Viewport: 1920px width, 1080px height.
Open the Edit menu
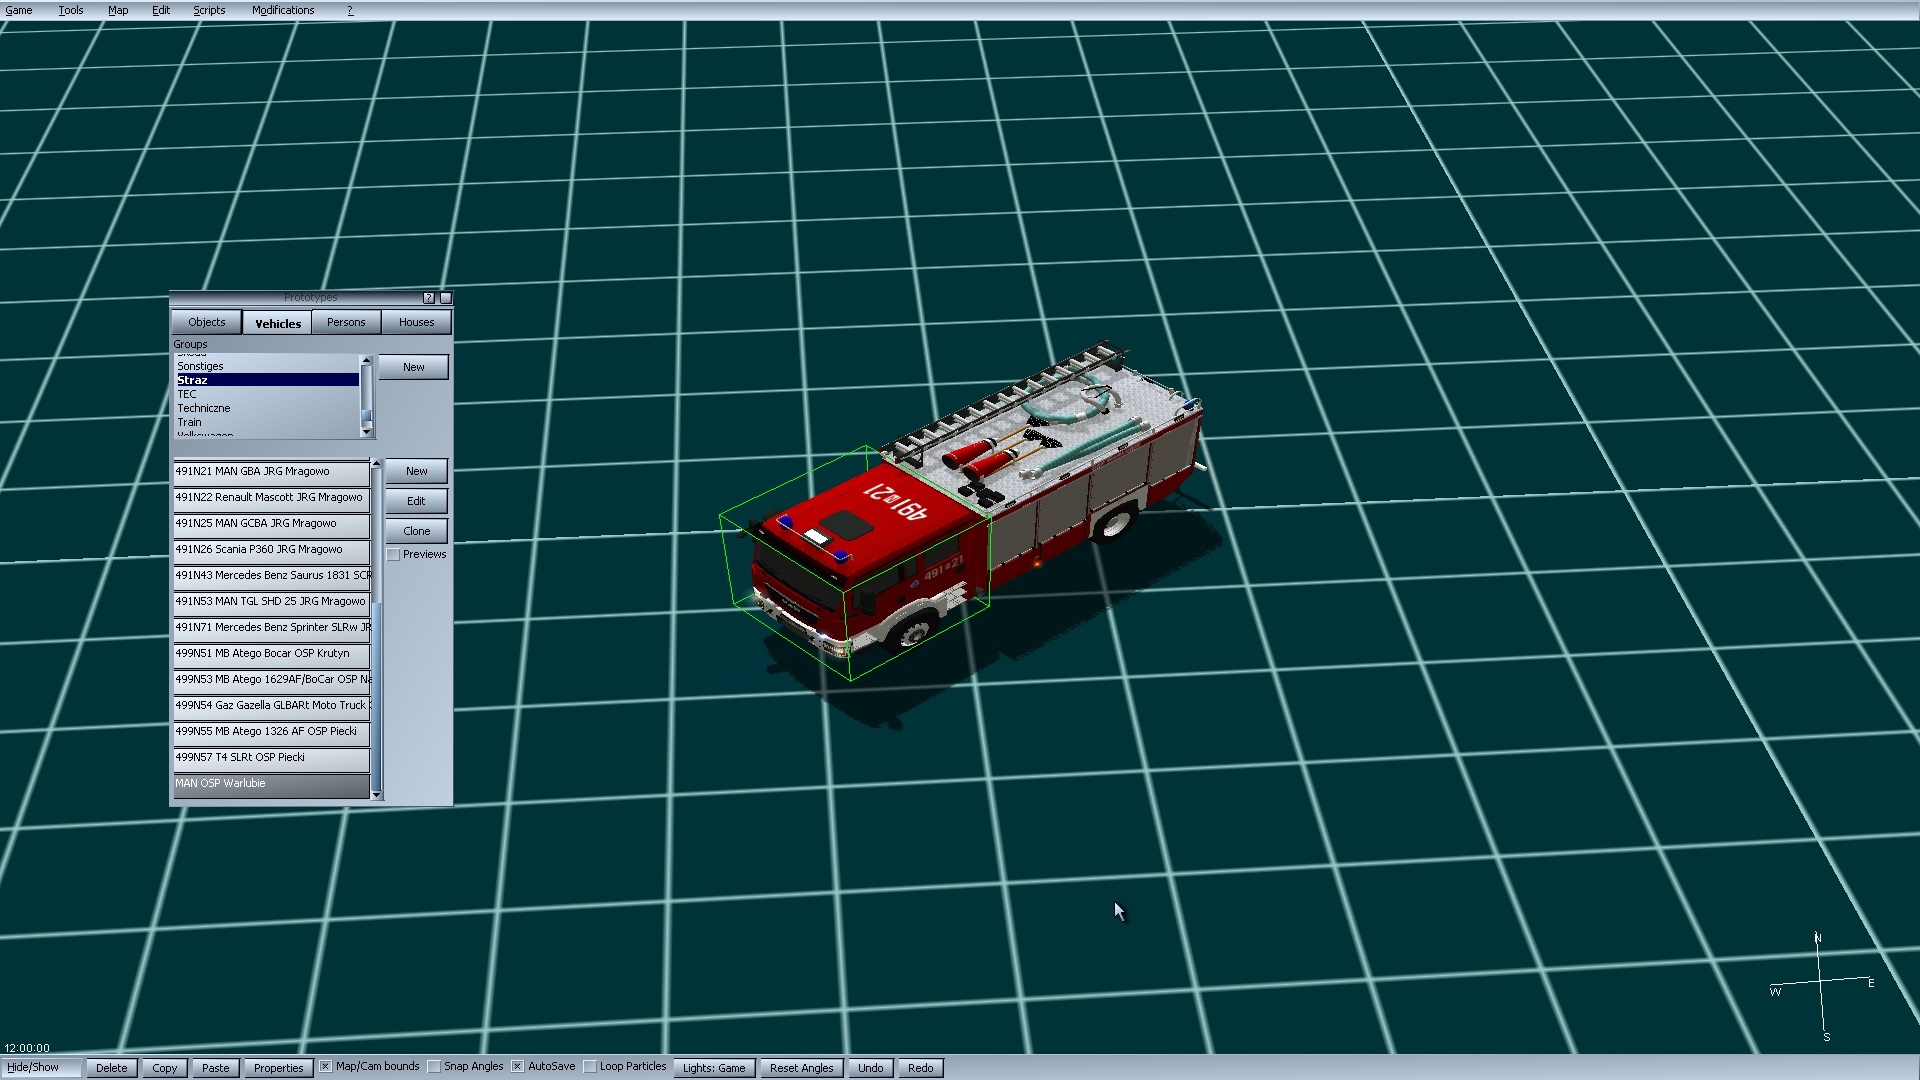161,10
